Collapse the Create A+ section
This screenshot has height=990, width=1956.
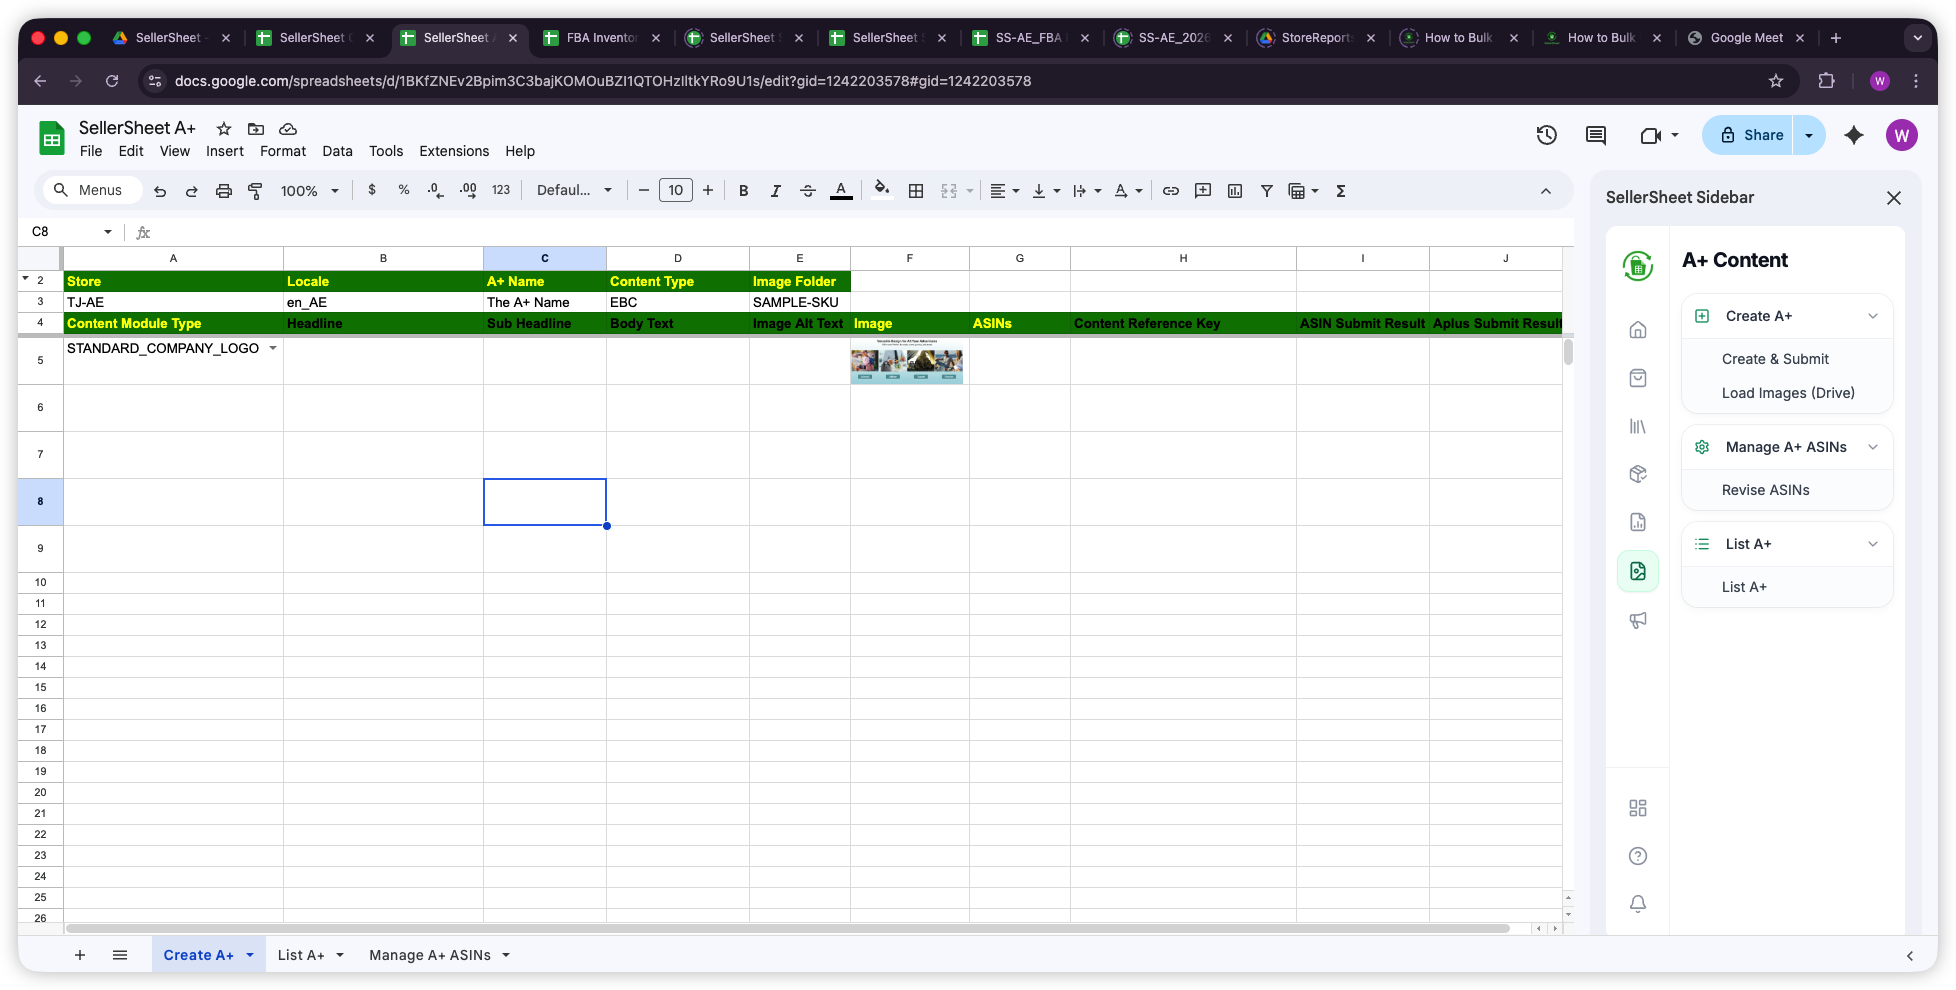[1874, 315]
